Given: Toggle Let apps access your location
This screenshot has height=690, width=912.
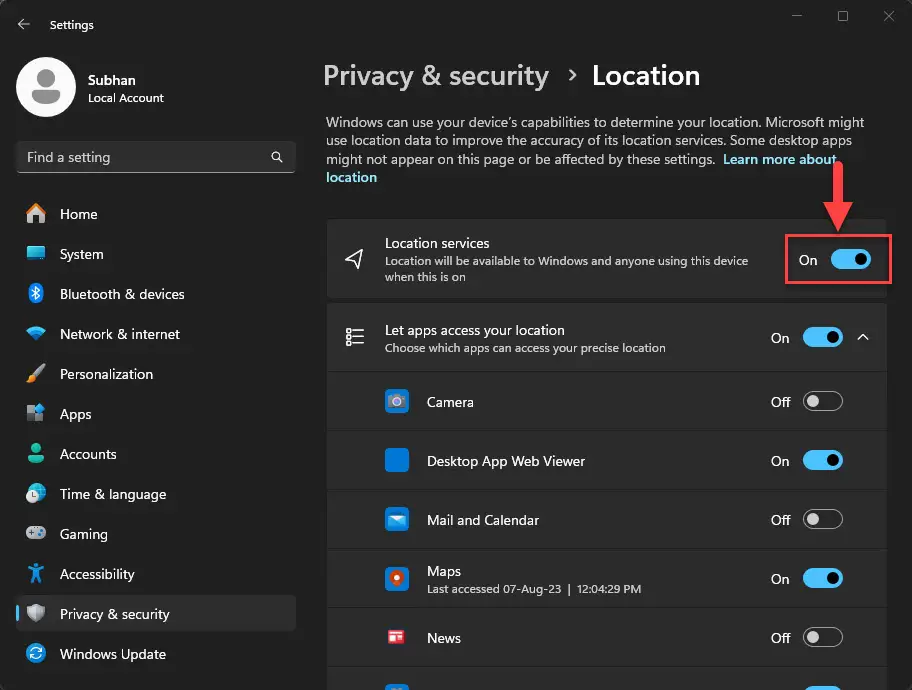Looking at the screenshot, I should click(x=822, y=337).
